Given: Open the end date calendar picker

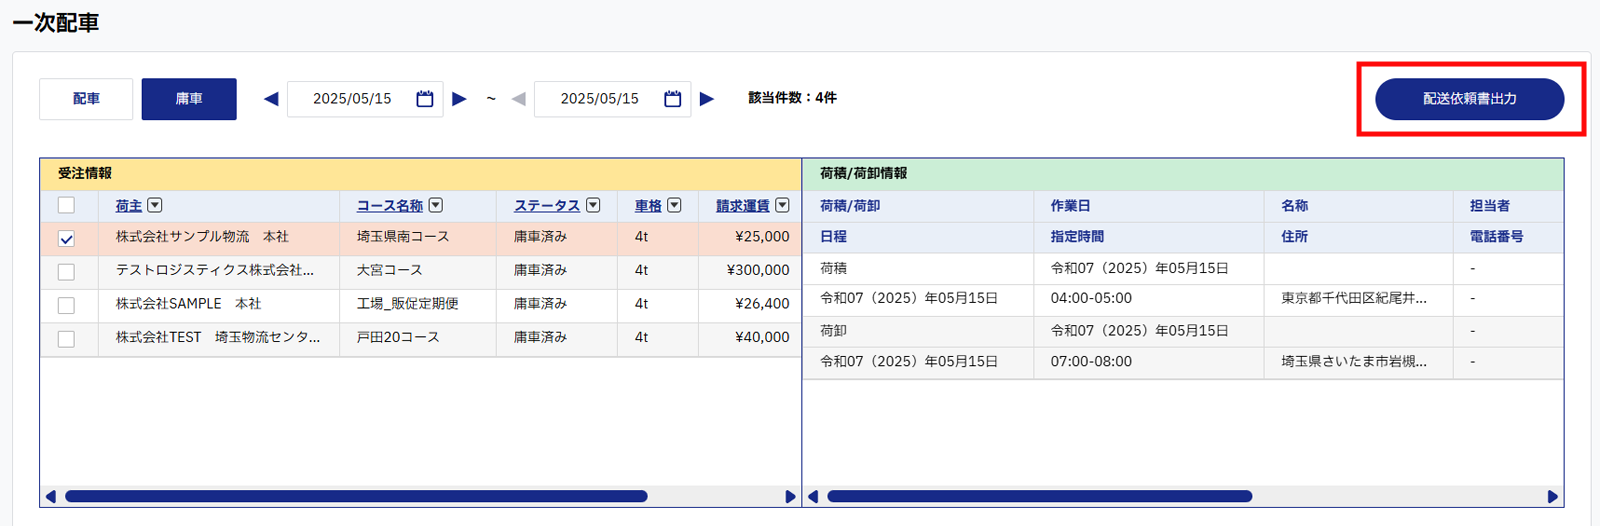Looking at the screenshot, I should click(673, 99).
